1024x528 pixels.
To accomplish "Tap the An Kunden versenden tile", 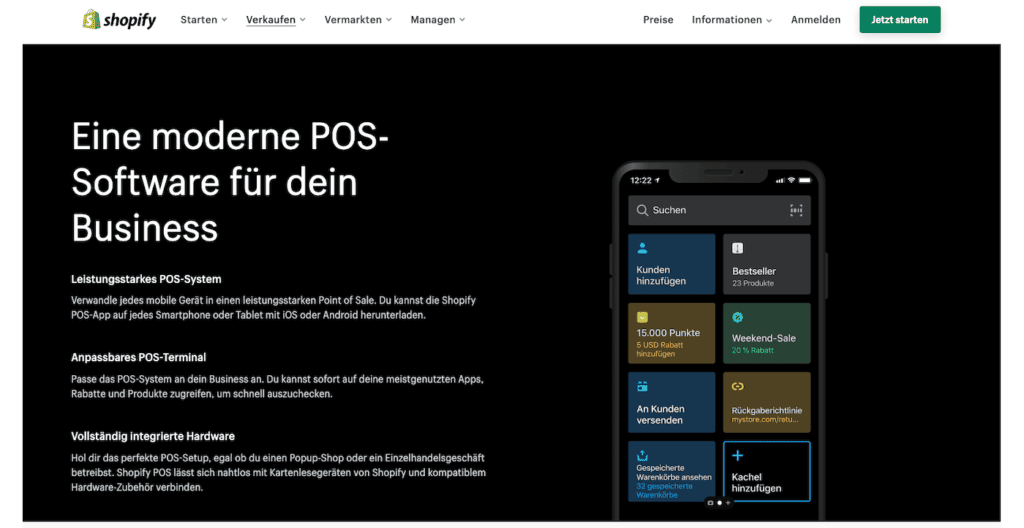I will [x=671, y=403].
